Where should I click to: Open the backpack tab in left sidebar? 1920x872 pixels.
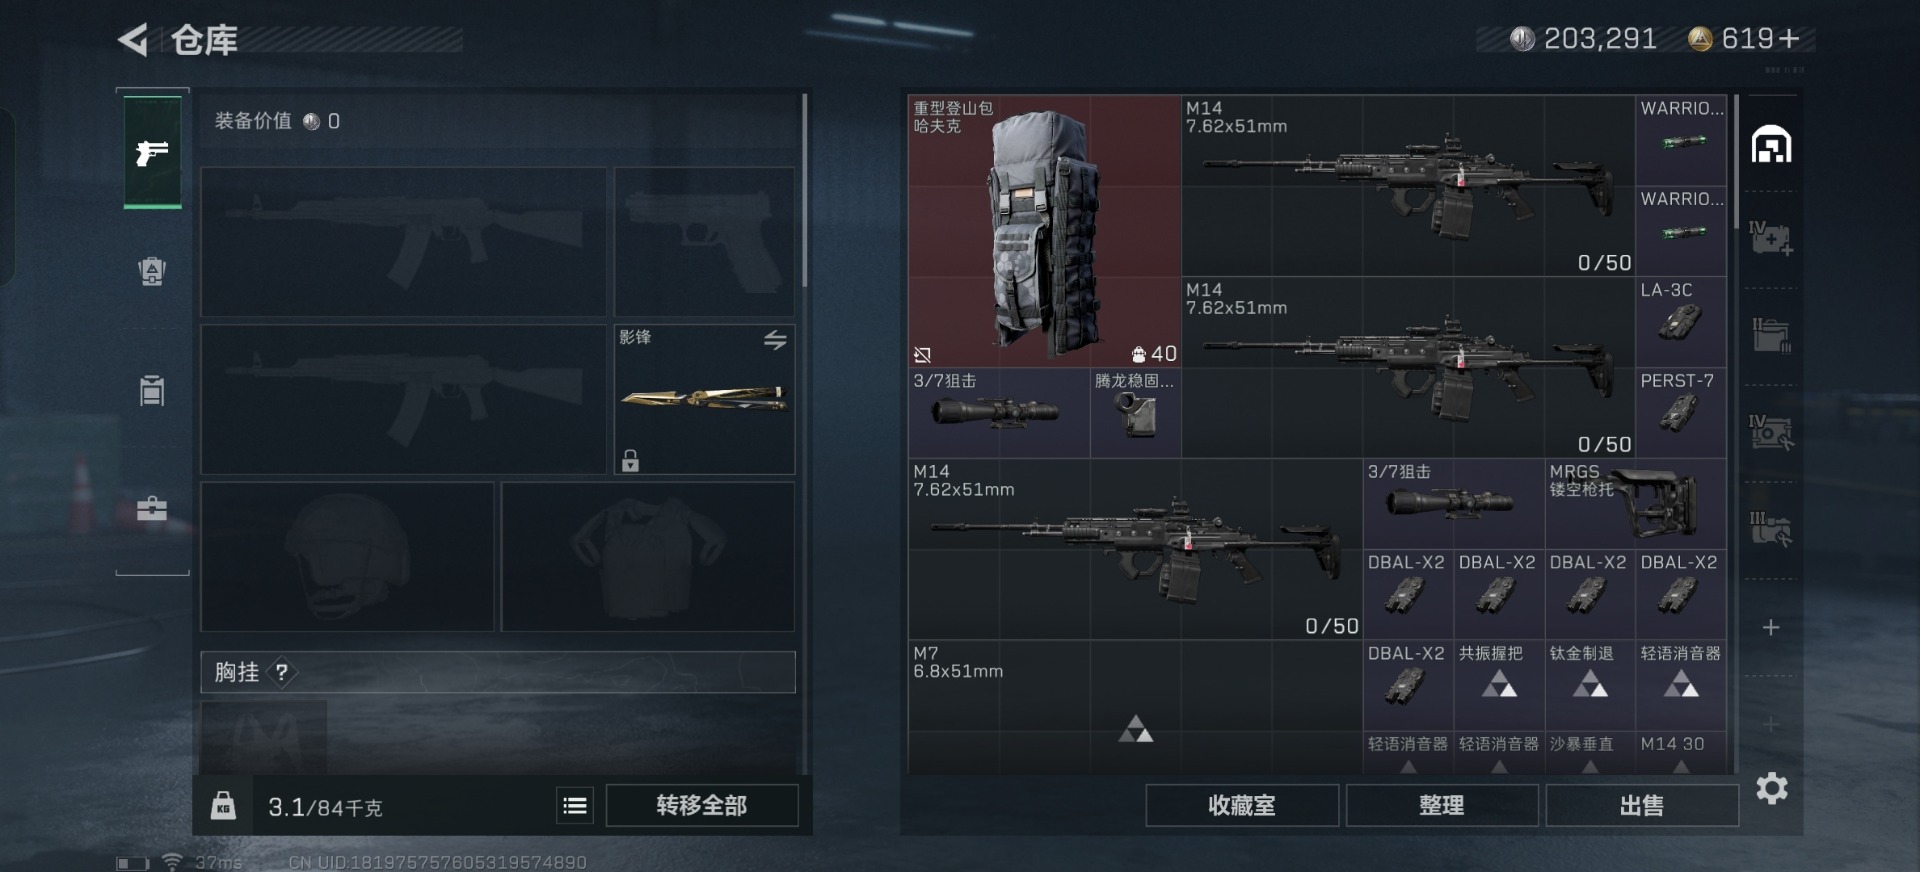tap(152, 271)
